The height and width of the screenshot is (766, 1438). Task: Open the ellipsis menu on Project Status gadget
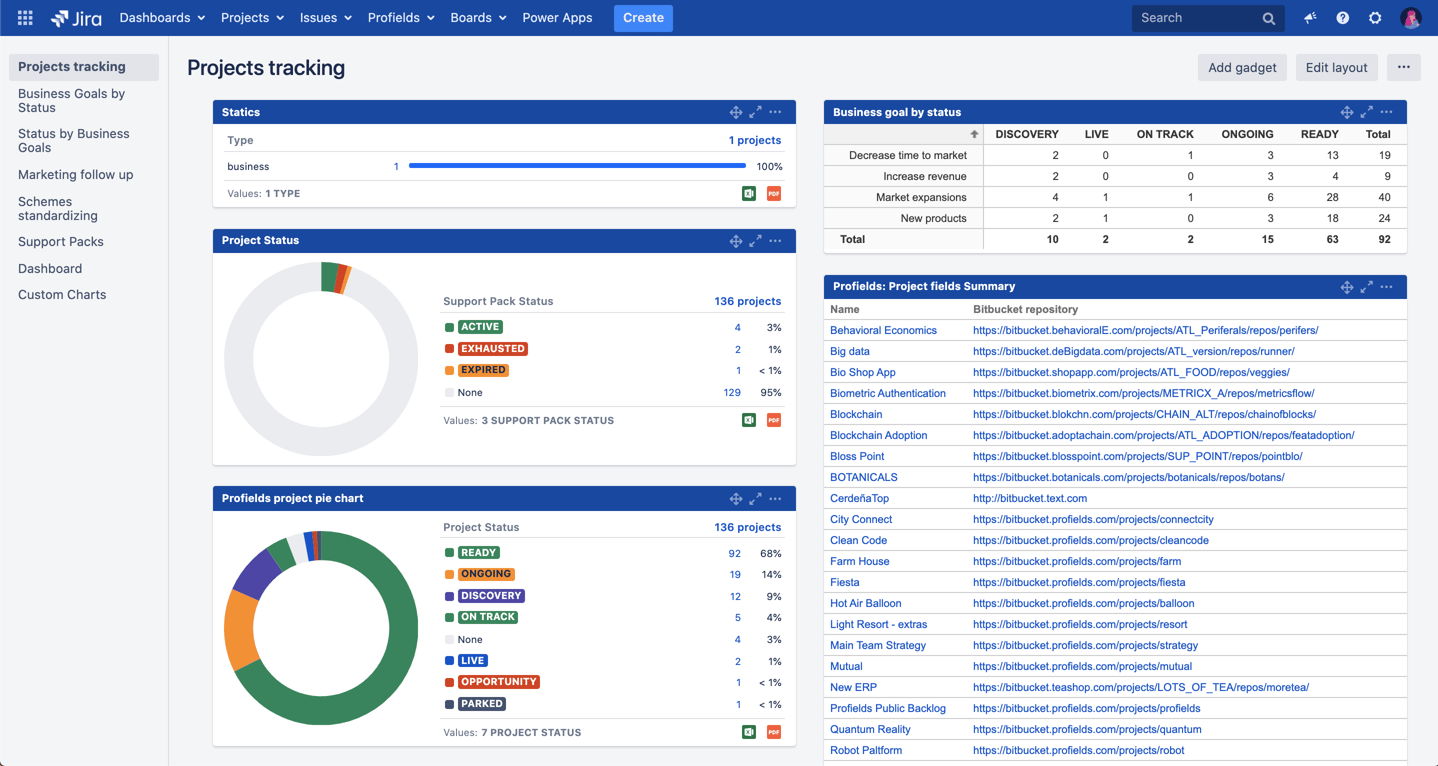click(775, 240)
